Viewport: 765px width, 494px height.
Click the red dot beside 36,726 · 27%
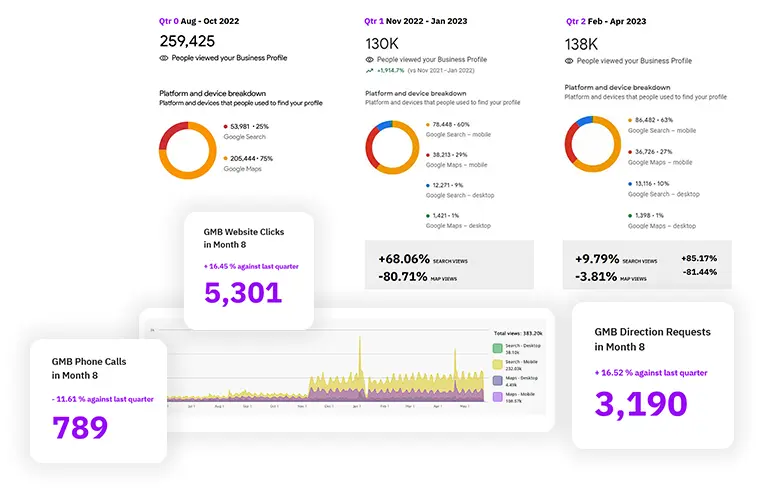tap(630, 152)
